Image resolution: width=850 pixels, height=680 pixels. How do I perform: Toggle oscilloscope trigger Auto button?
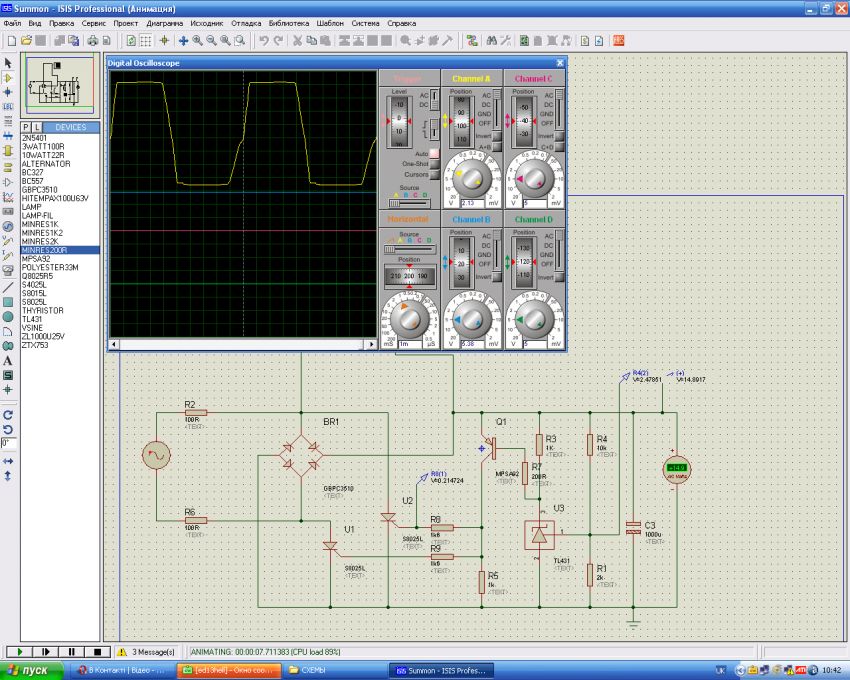tap(435, 153)
